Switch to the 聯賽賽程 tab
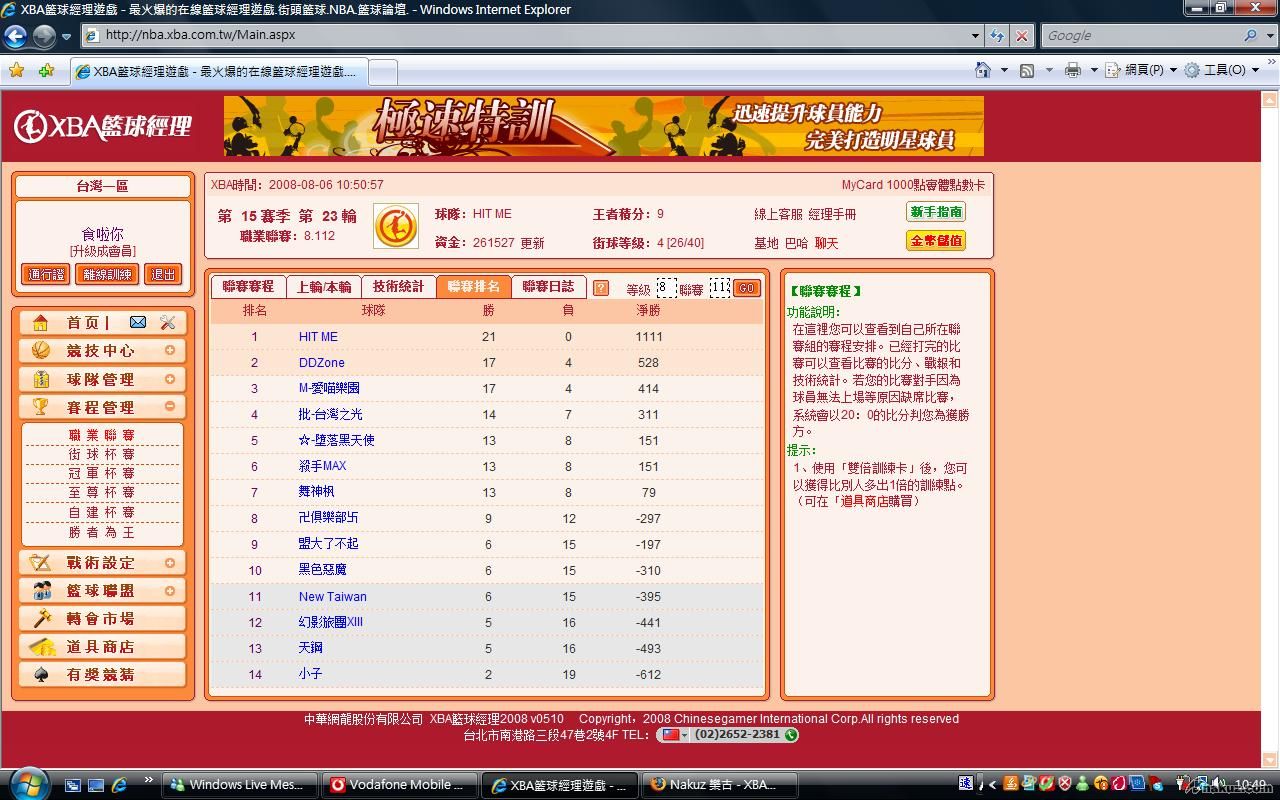1280x800 pixels. 248,287
